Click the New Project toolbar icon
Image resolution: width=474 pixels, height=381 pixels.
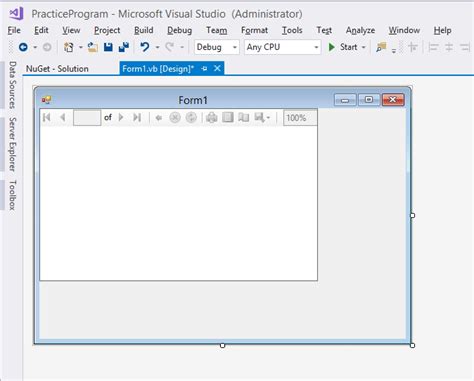(x=69, y=47)
